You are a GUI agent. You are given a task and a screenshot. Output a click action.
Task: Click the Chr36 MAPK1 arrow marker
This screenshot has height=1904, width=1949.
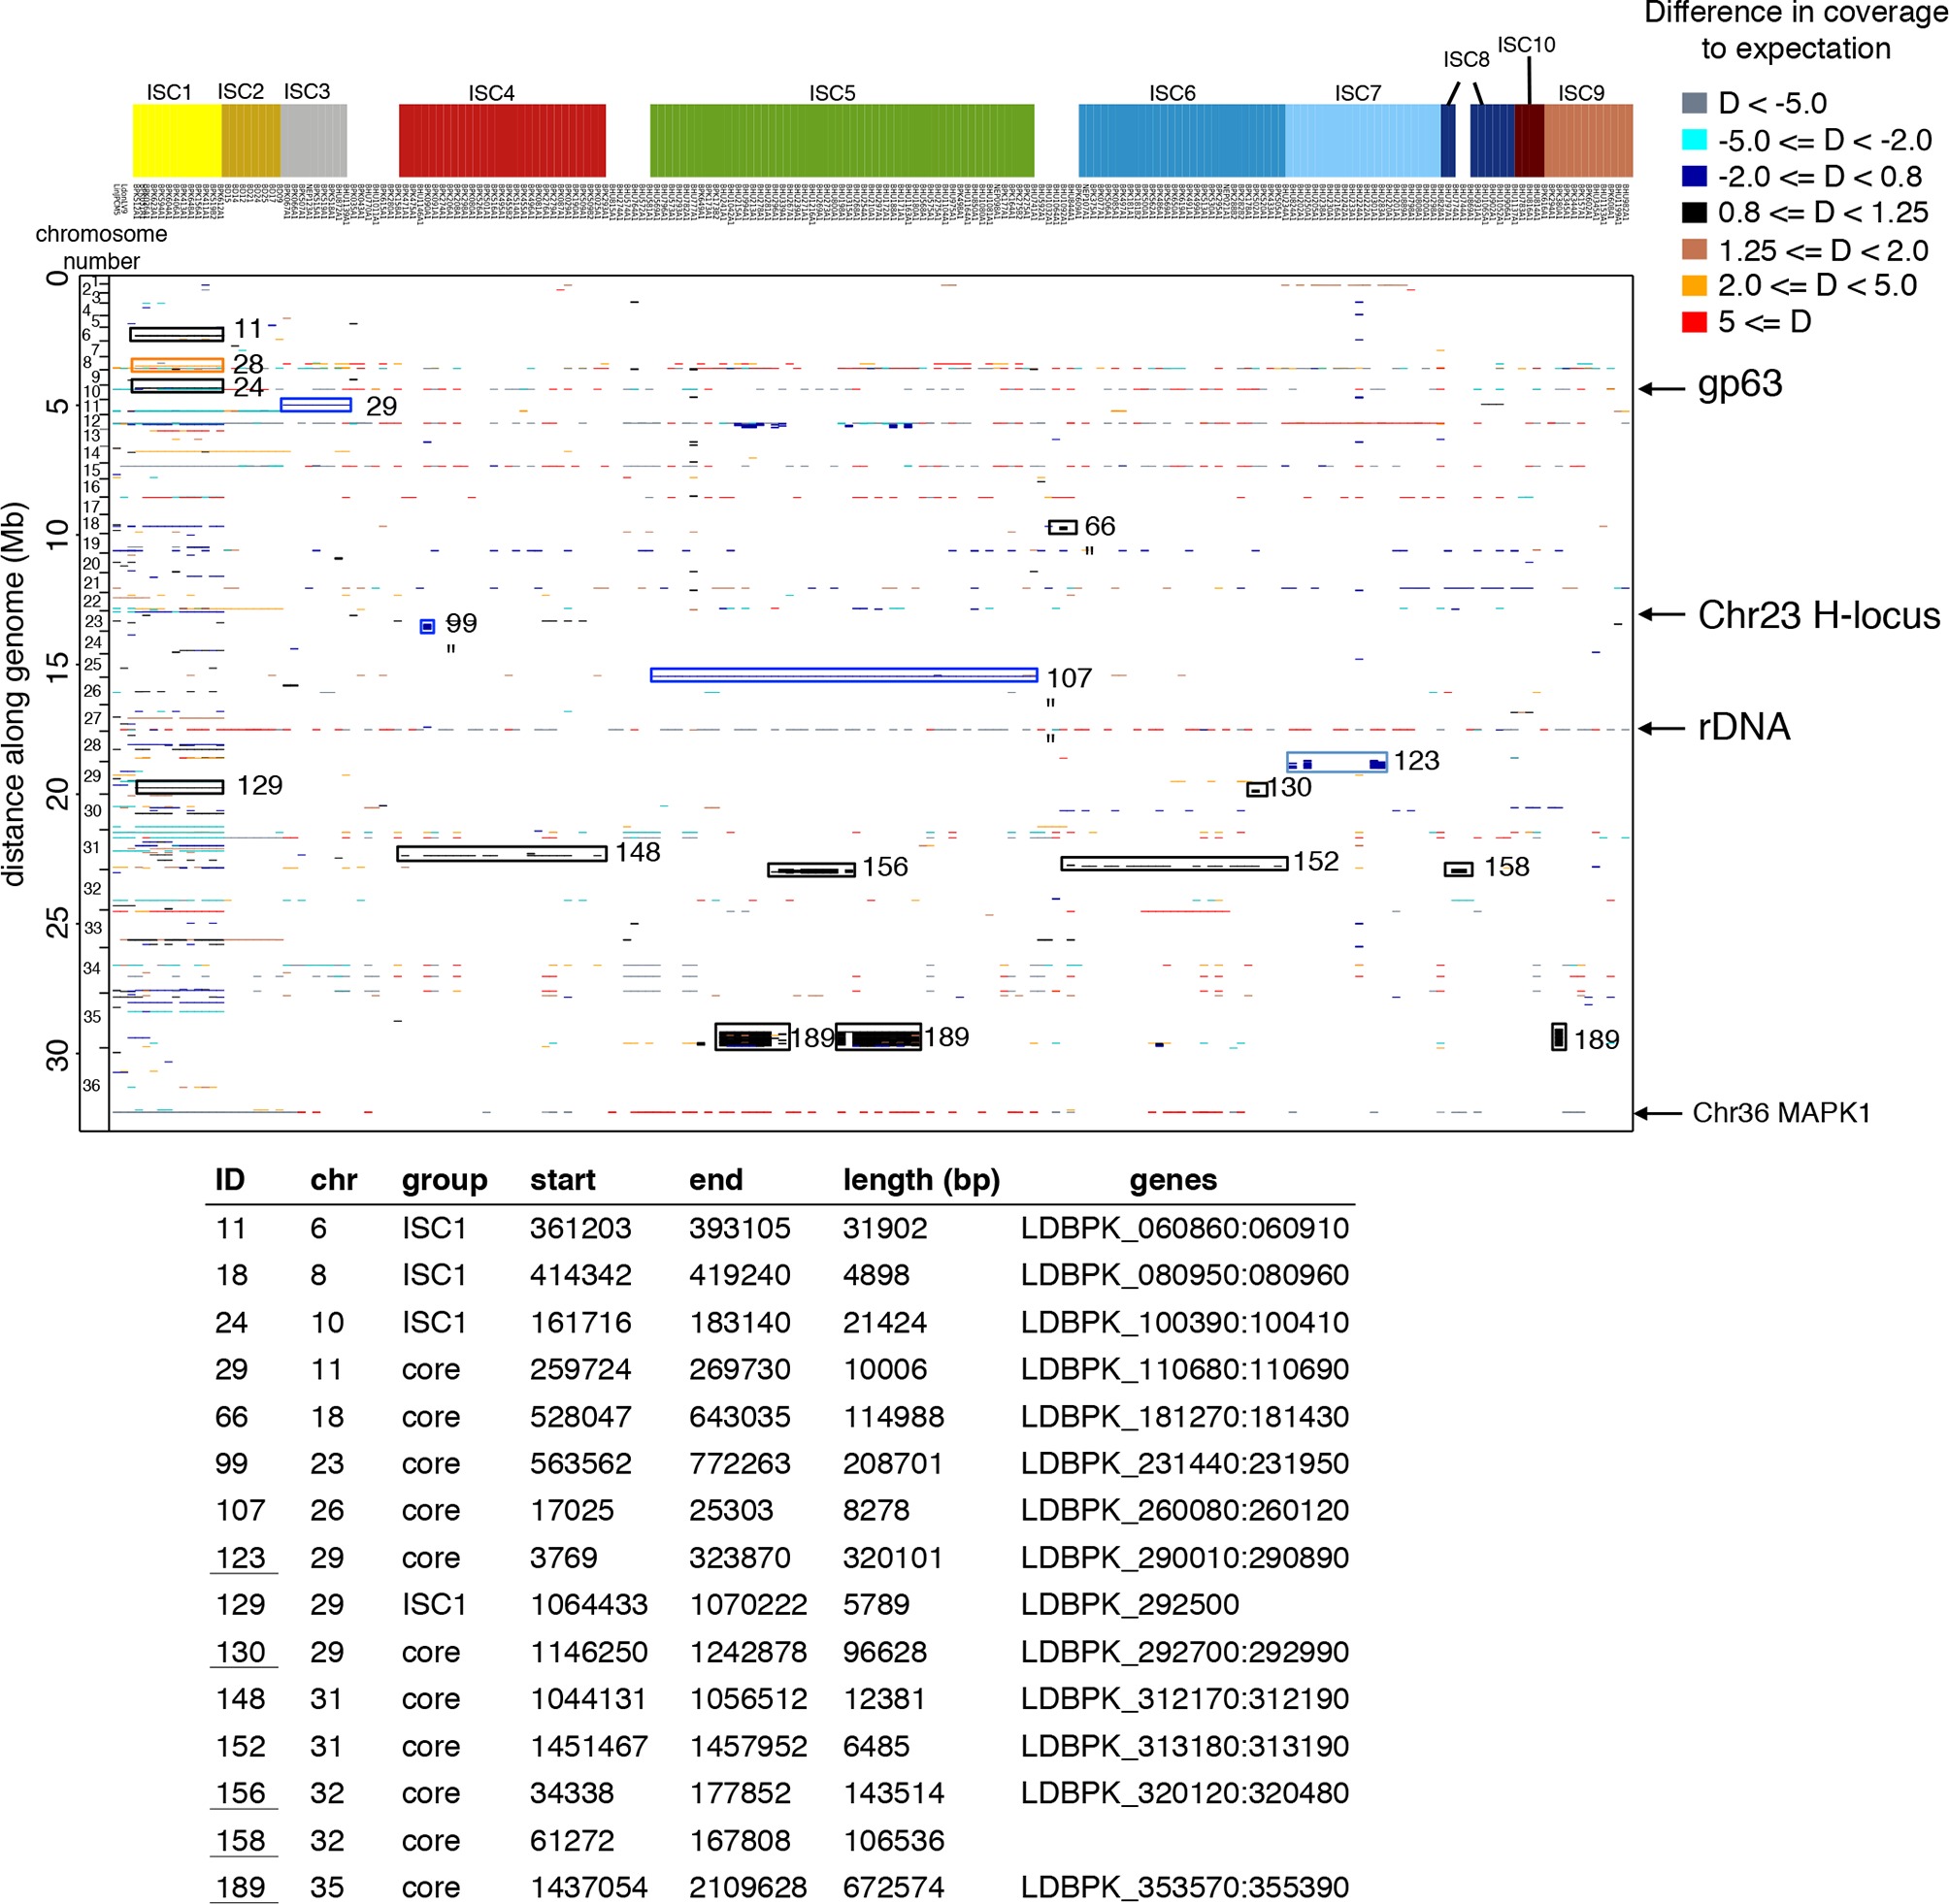pos(1657,1113)
